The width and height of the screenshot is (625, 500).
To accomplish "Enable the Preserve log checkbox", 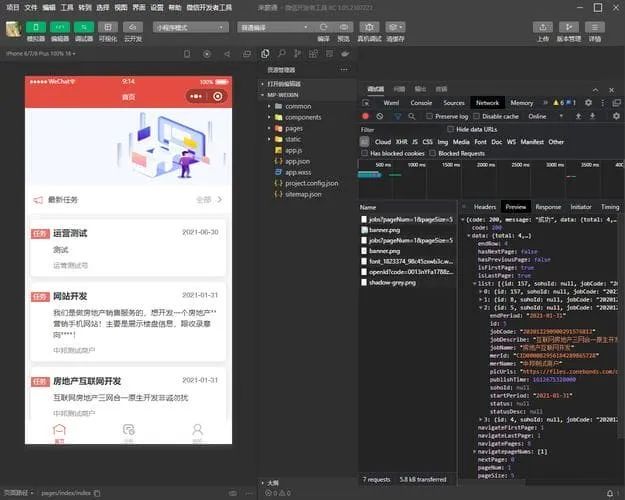I will point(429,116).
